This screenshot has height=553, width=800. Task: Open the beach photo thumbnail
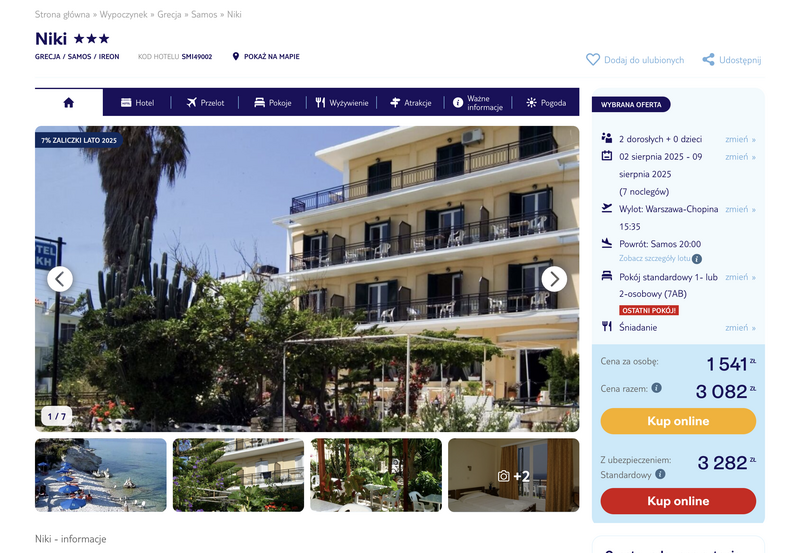click(101, 475)
